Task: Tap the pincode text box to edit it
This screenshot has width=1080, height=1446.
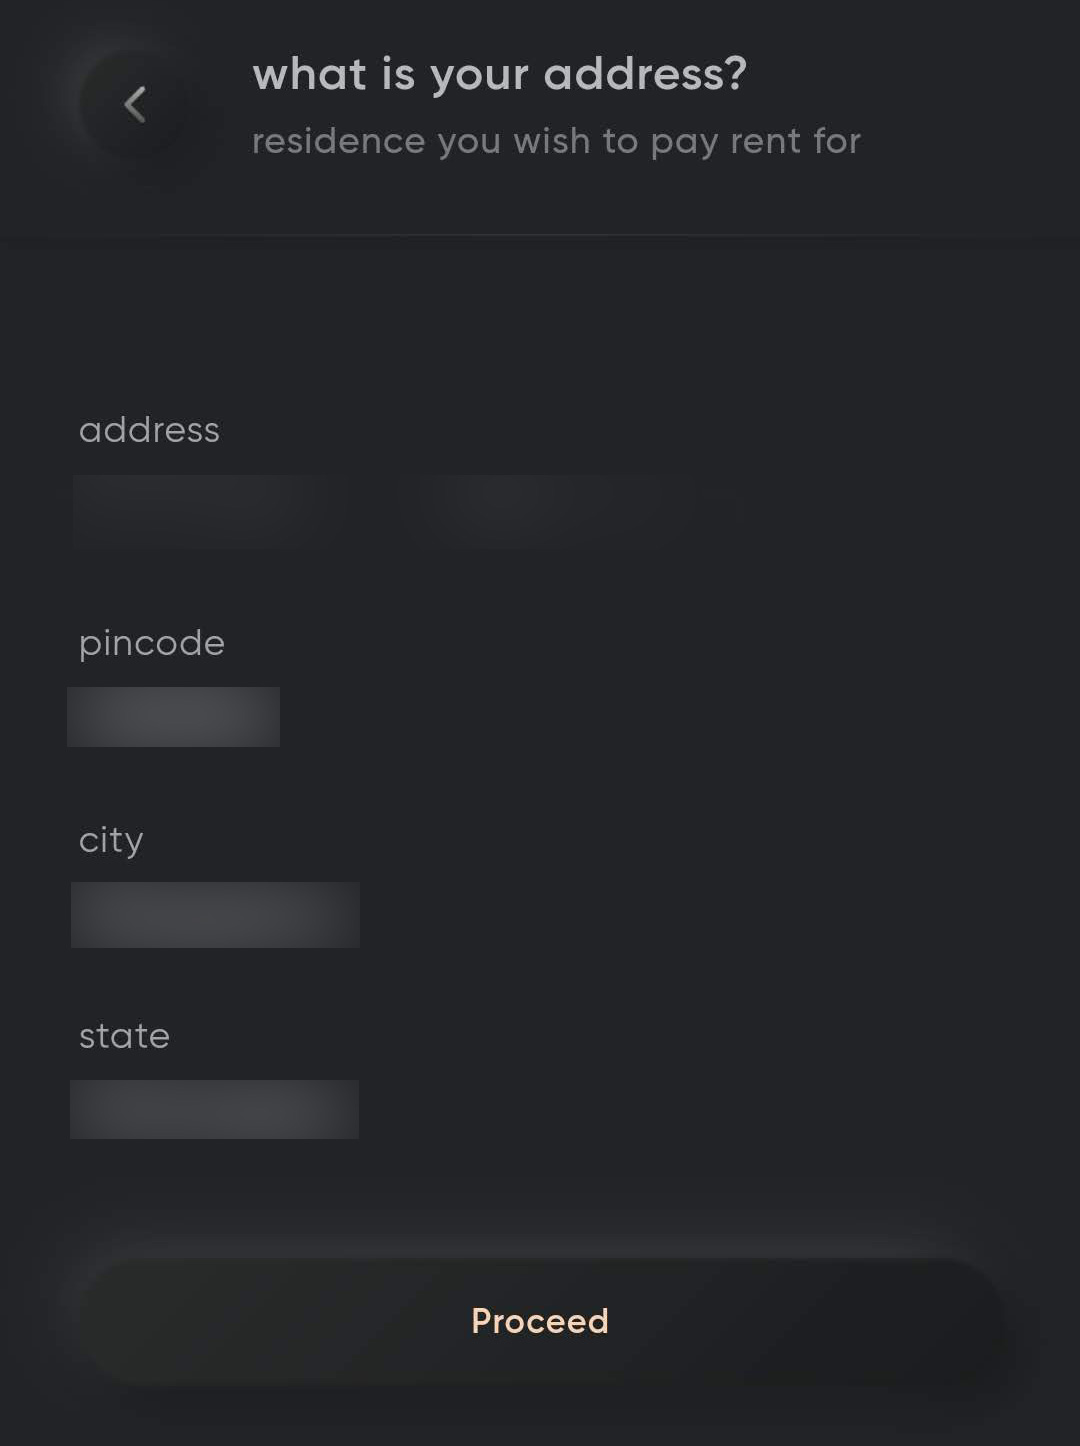Action: [172, 716]
